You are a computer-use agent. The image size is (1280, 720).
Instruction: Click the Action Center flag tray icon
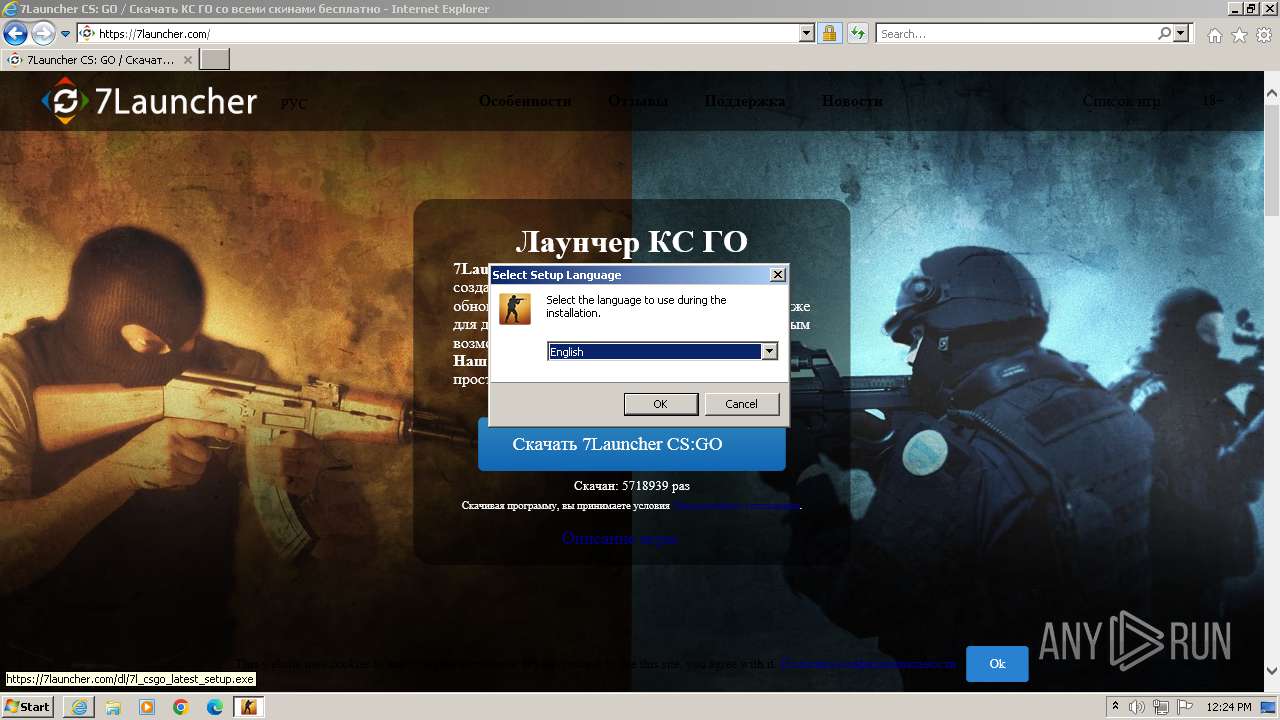[x=1187, y=707]
